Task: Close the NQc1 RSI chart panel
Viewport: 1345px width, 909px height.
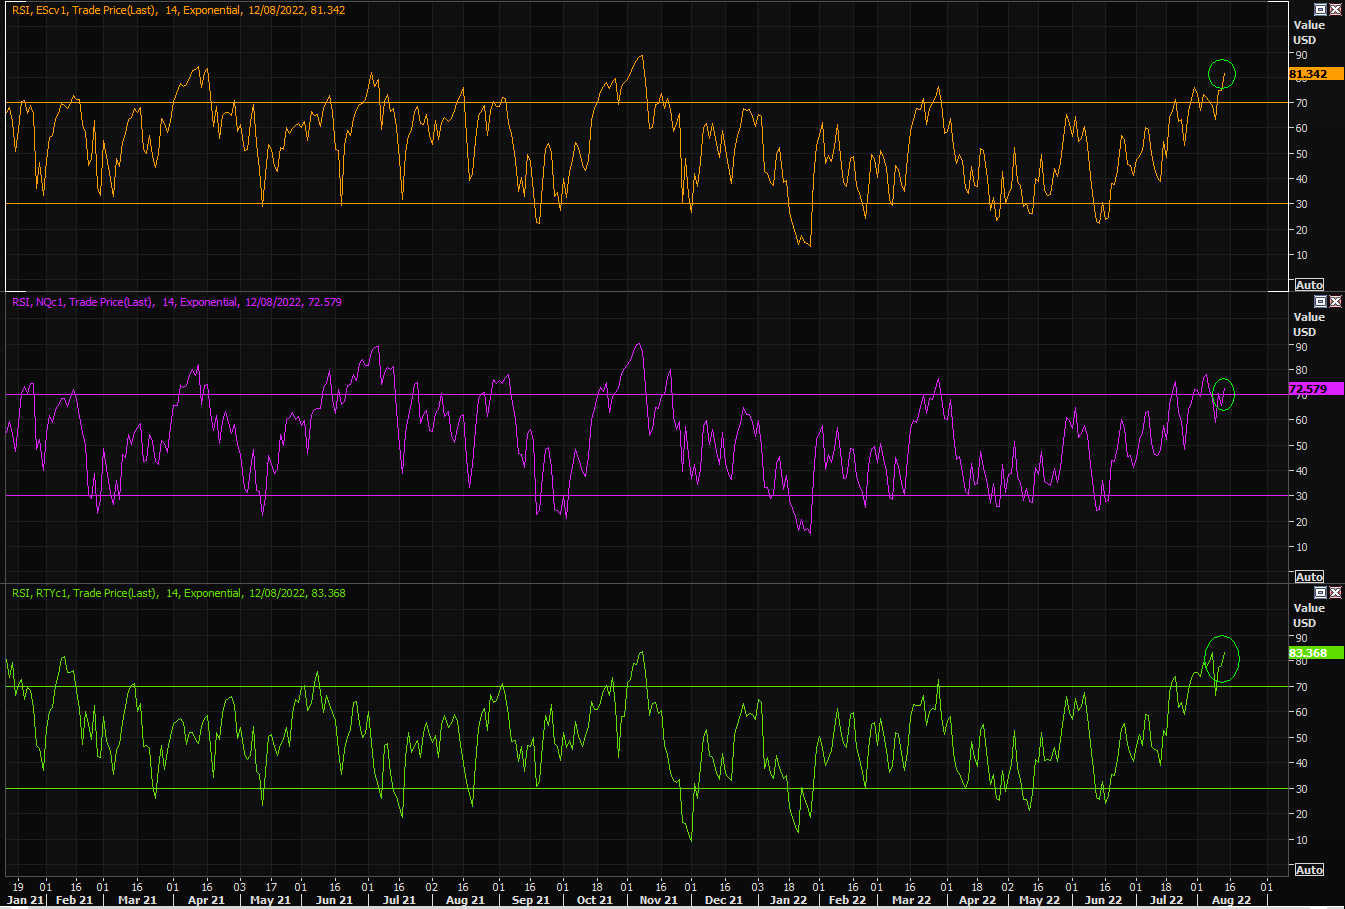Action: [1335, 301]
